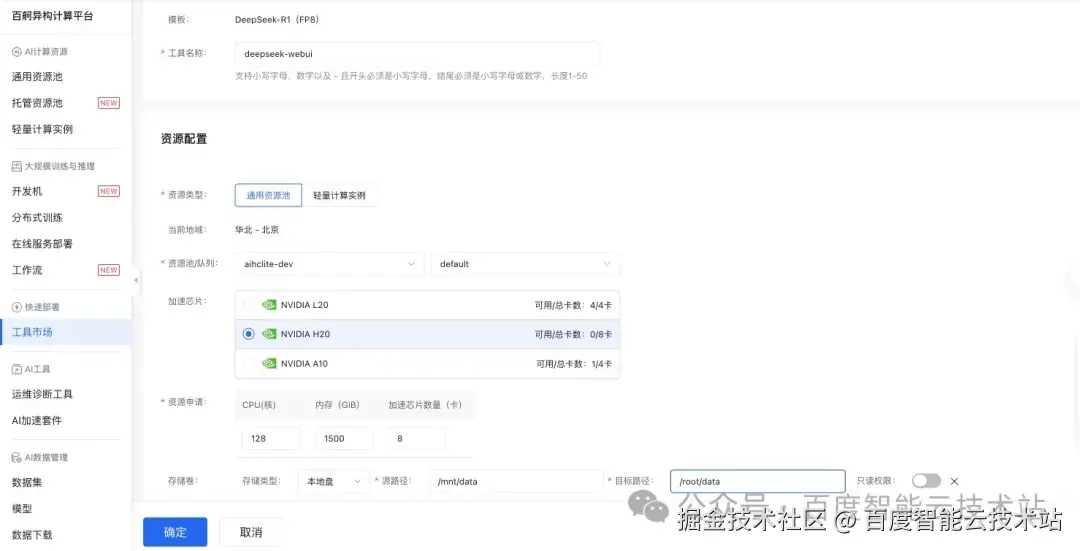Open the 本地盘 storage type dropdown
This screenshot has width=1080, height=551.
click(x=333, y=481)
